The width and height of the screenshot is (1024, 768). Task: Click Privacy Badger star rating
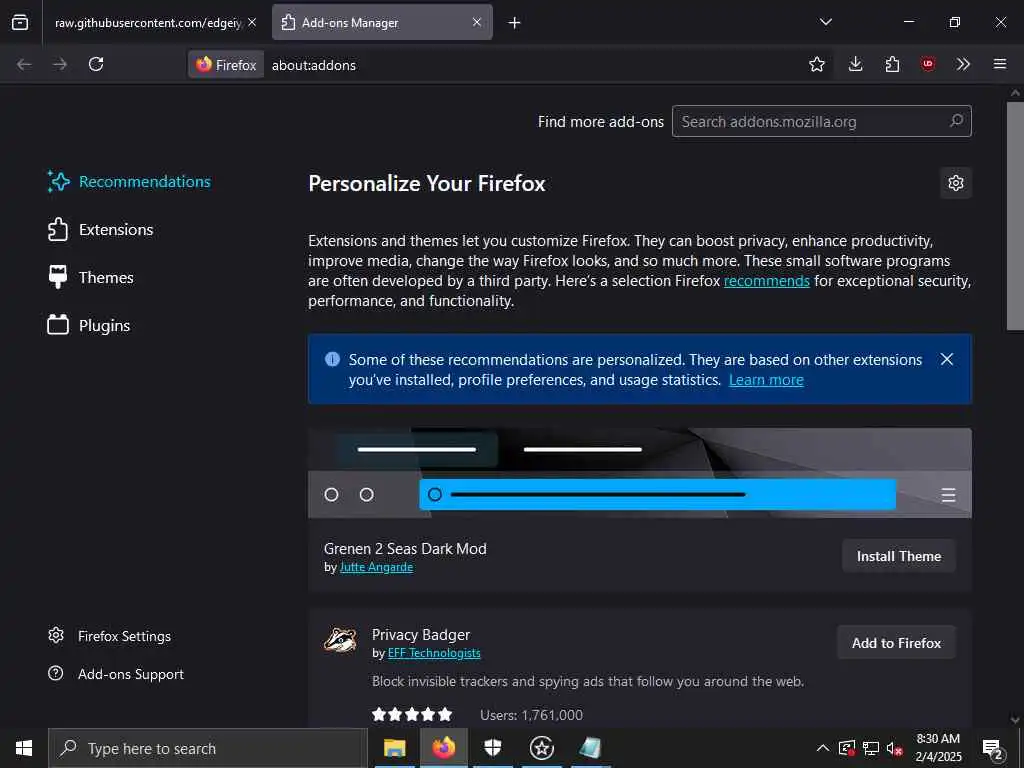412,714
